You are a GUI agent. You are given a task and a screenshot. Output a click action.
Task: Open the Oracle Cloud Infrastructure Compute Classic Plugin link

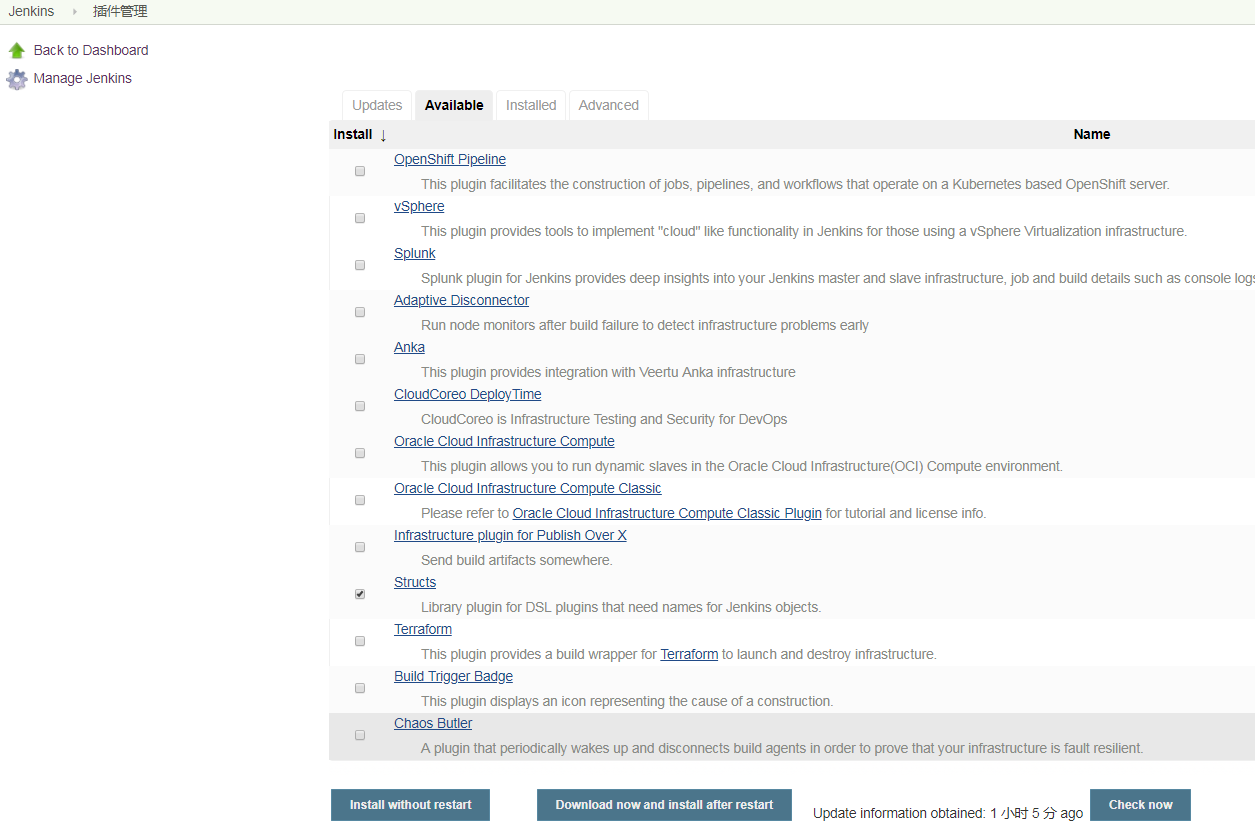coord(667,513)
